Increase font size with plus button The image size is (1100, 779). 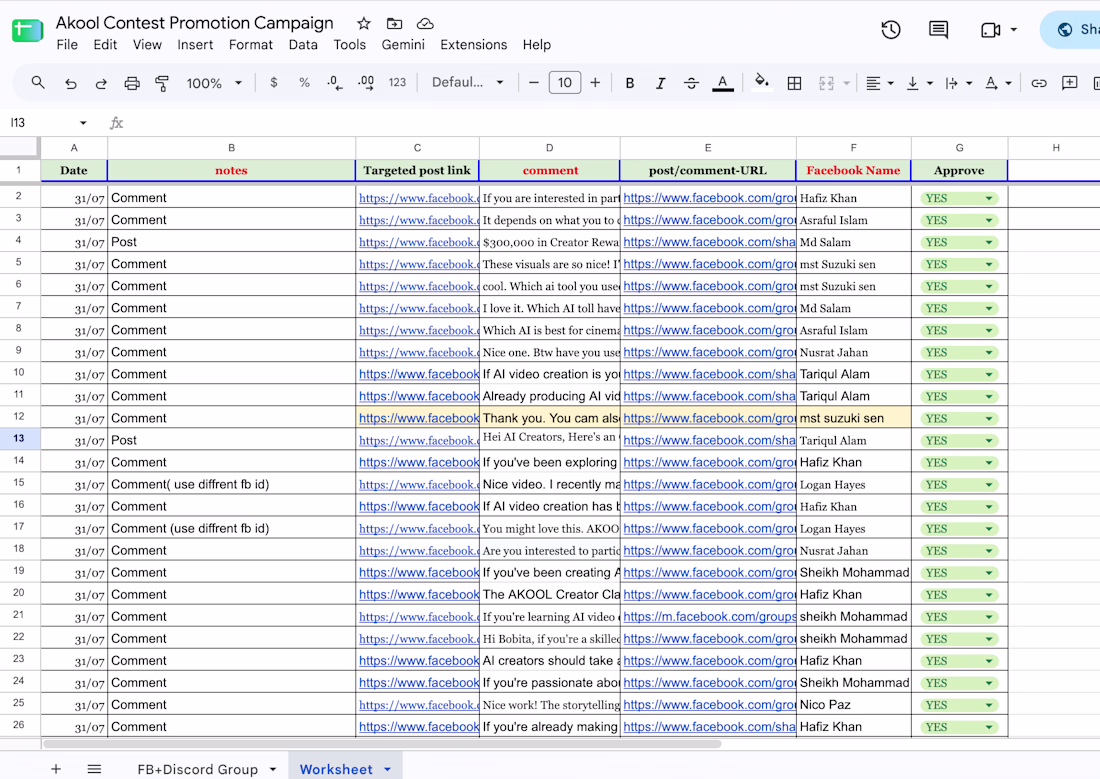pos(595,83)
